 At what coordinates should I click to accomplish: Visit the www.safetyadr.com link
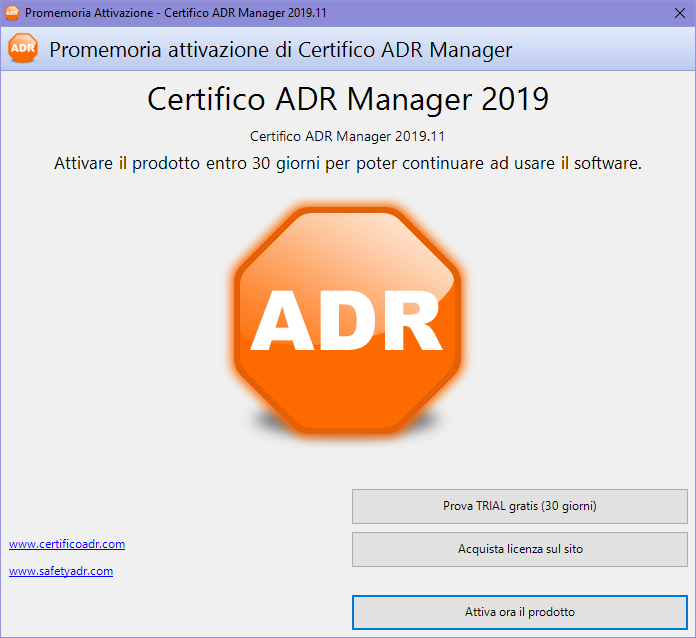61,571
